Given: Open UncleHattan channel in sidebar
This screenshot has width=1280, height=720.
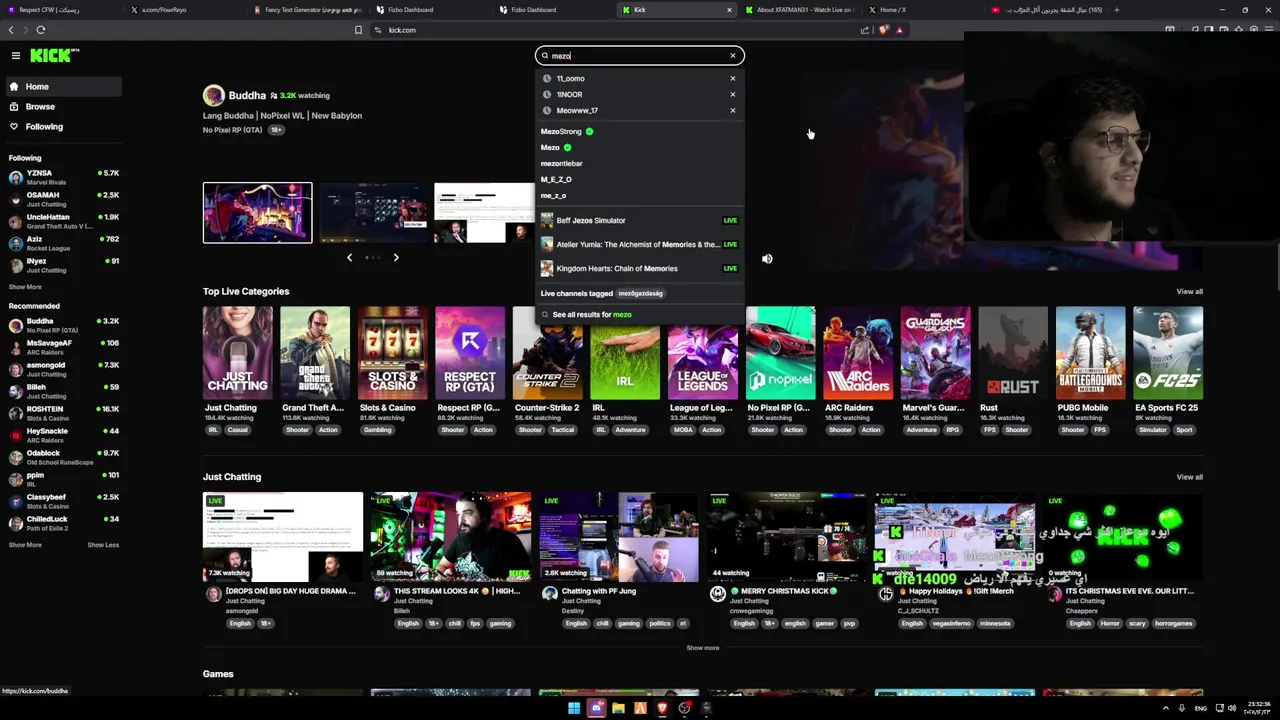Looking at the screenshot, I should coord(62,221).
